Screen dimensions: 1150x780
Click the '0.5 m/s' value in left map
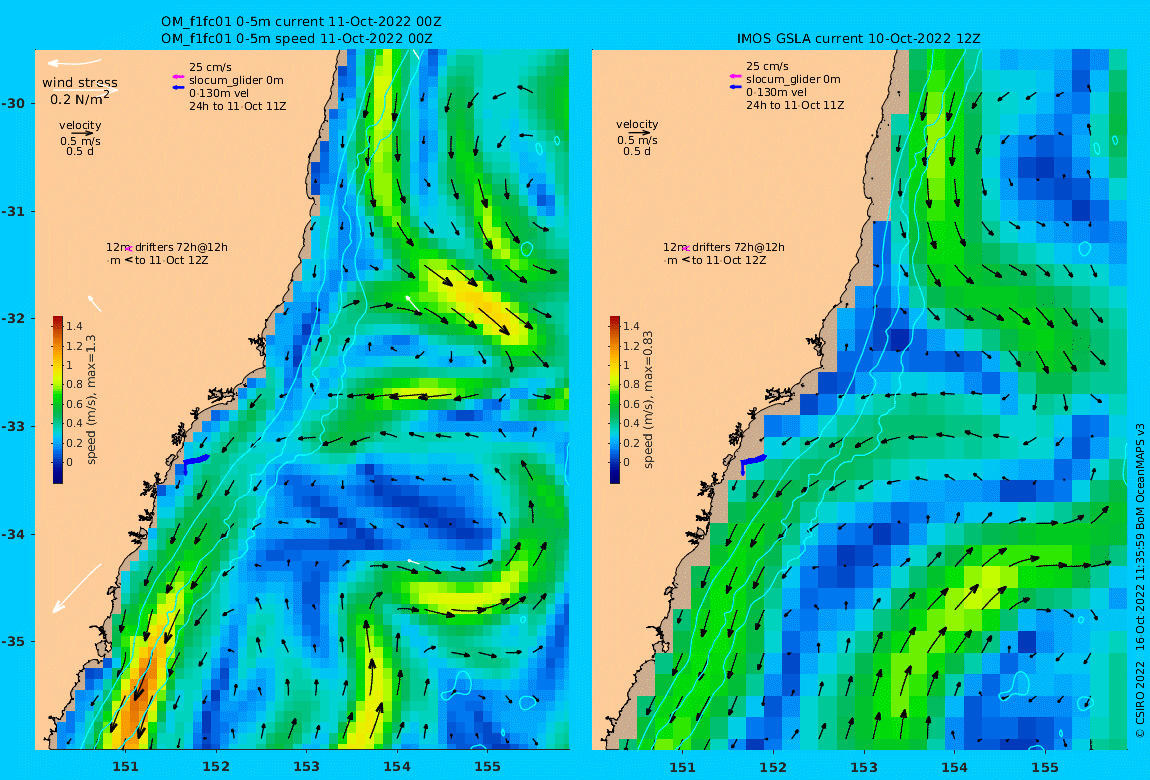coord(80,141)
